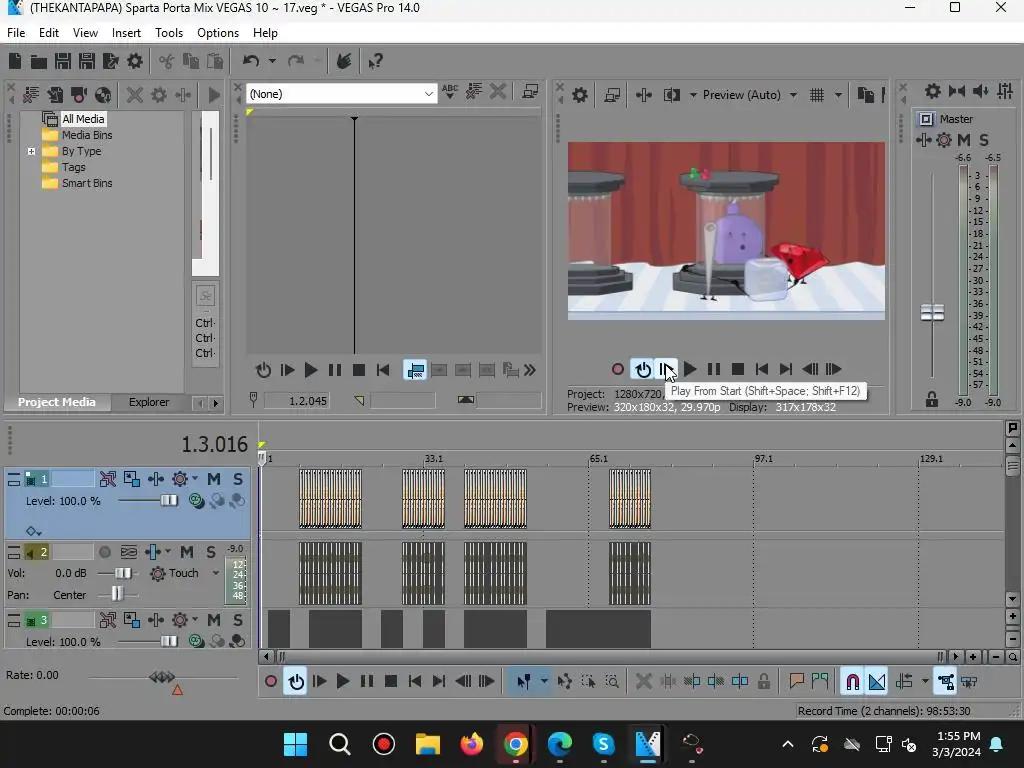
Task: Stop playback in the timeline transport bar
Action: [391, 682]
